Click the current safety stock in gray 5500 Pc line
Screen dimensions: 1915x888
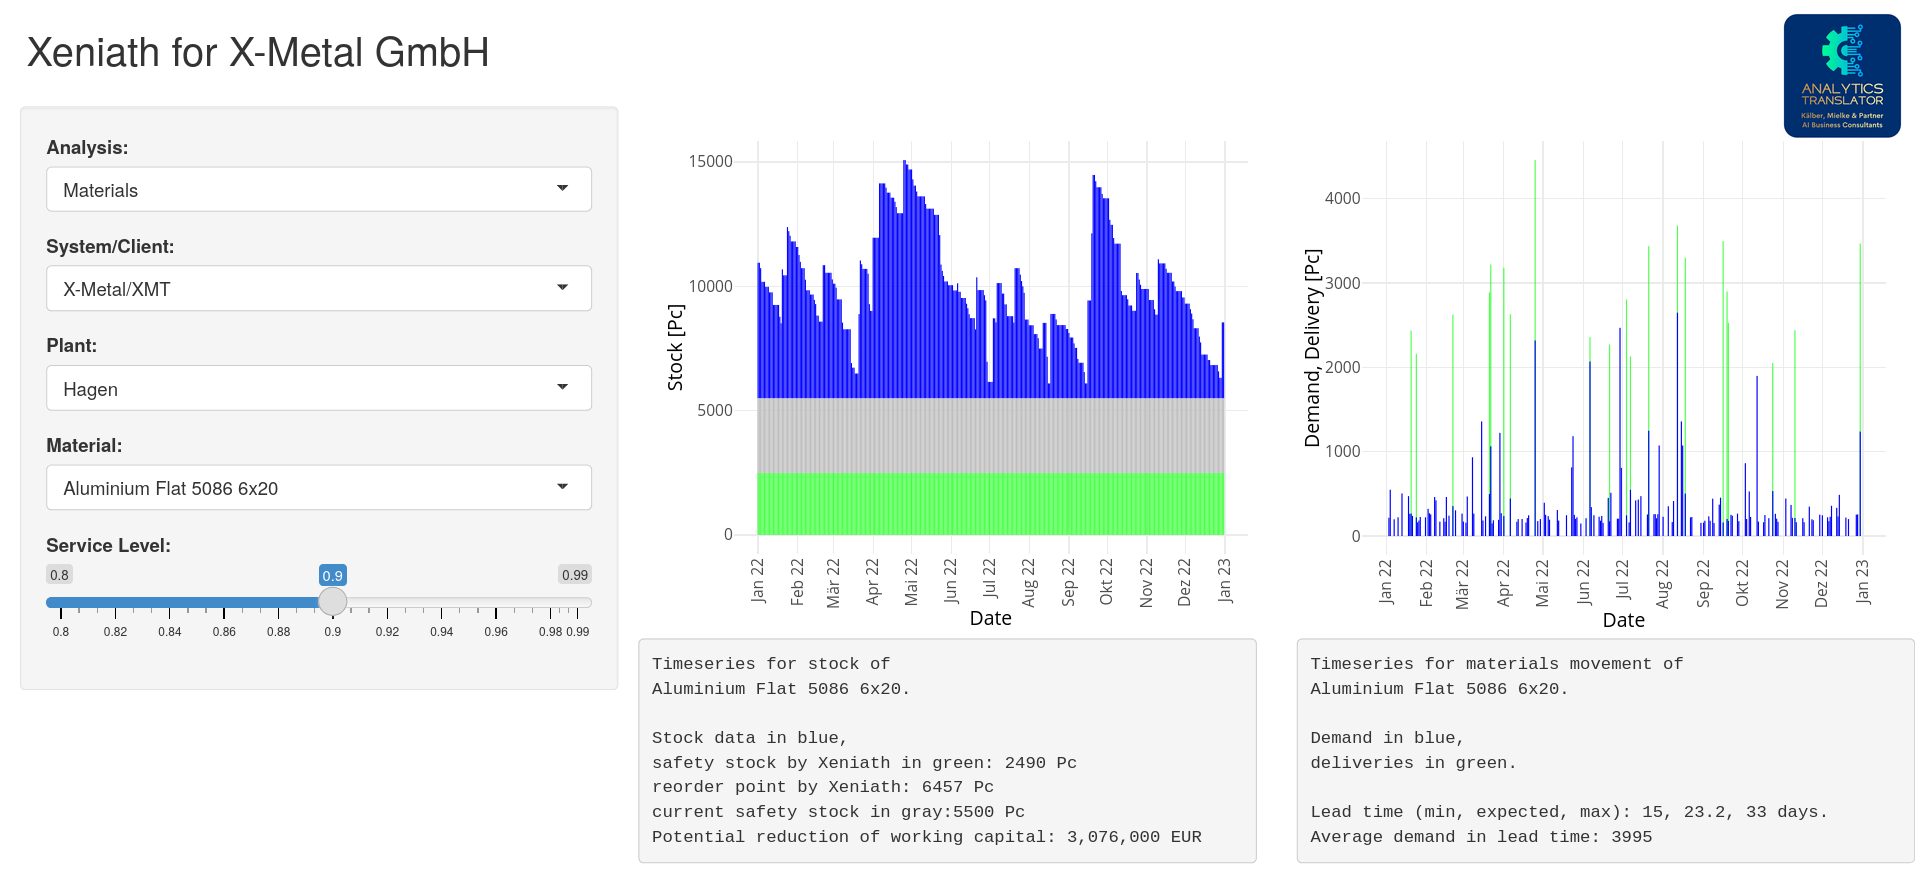tap(838, 812)
